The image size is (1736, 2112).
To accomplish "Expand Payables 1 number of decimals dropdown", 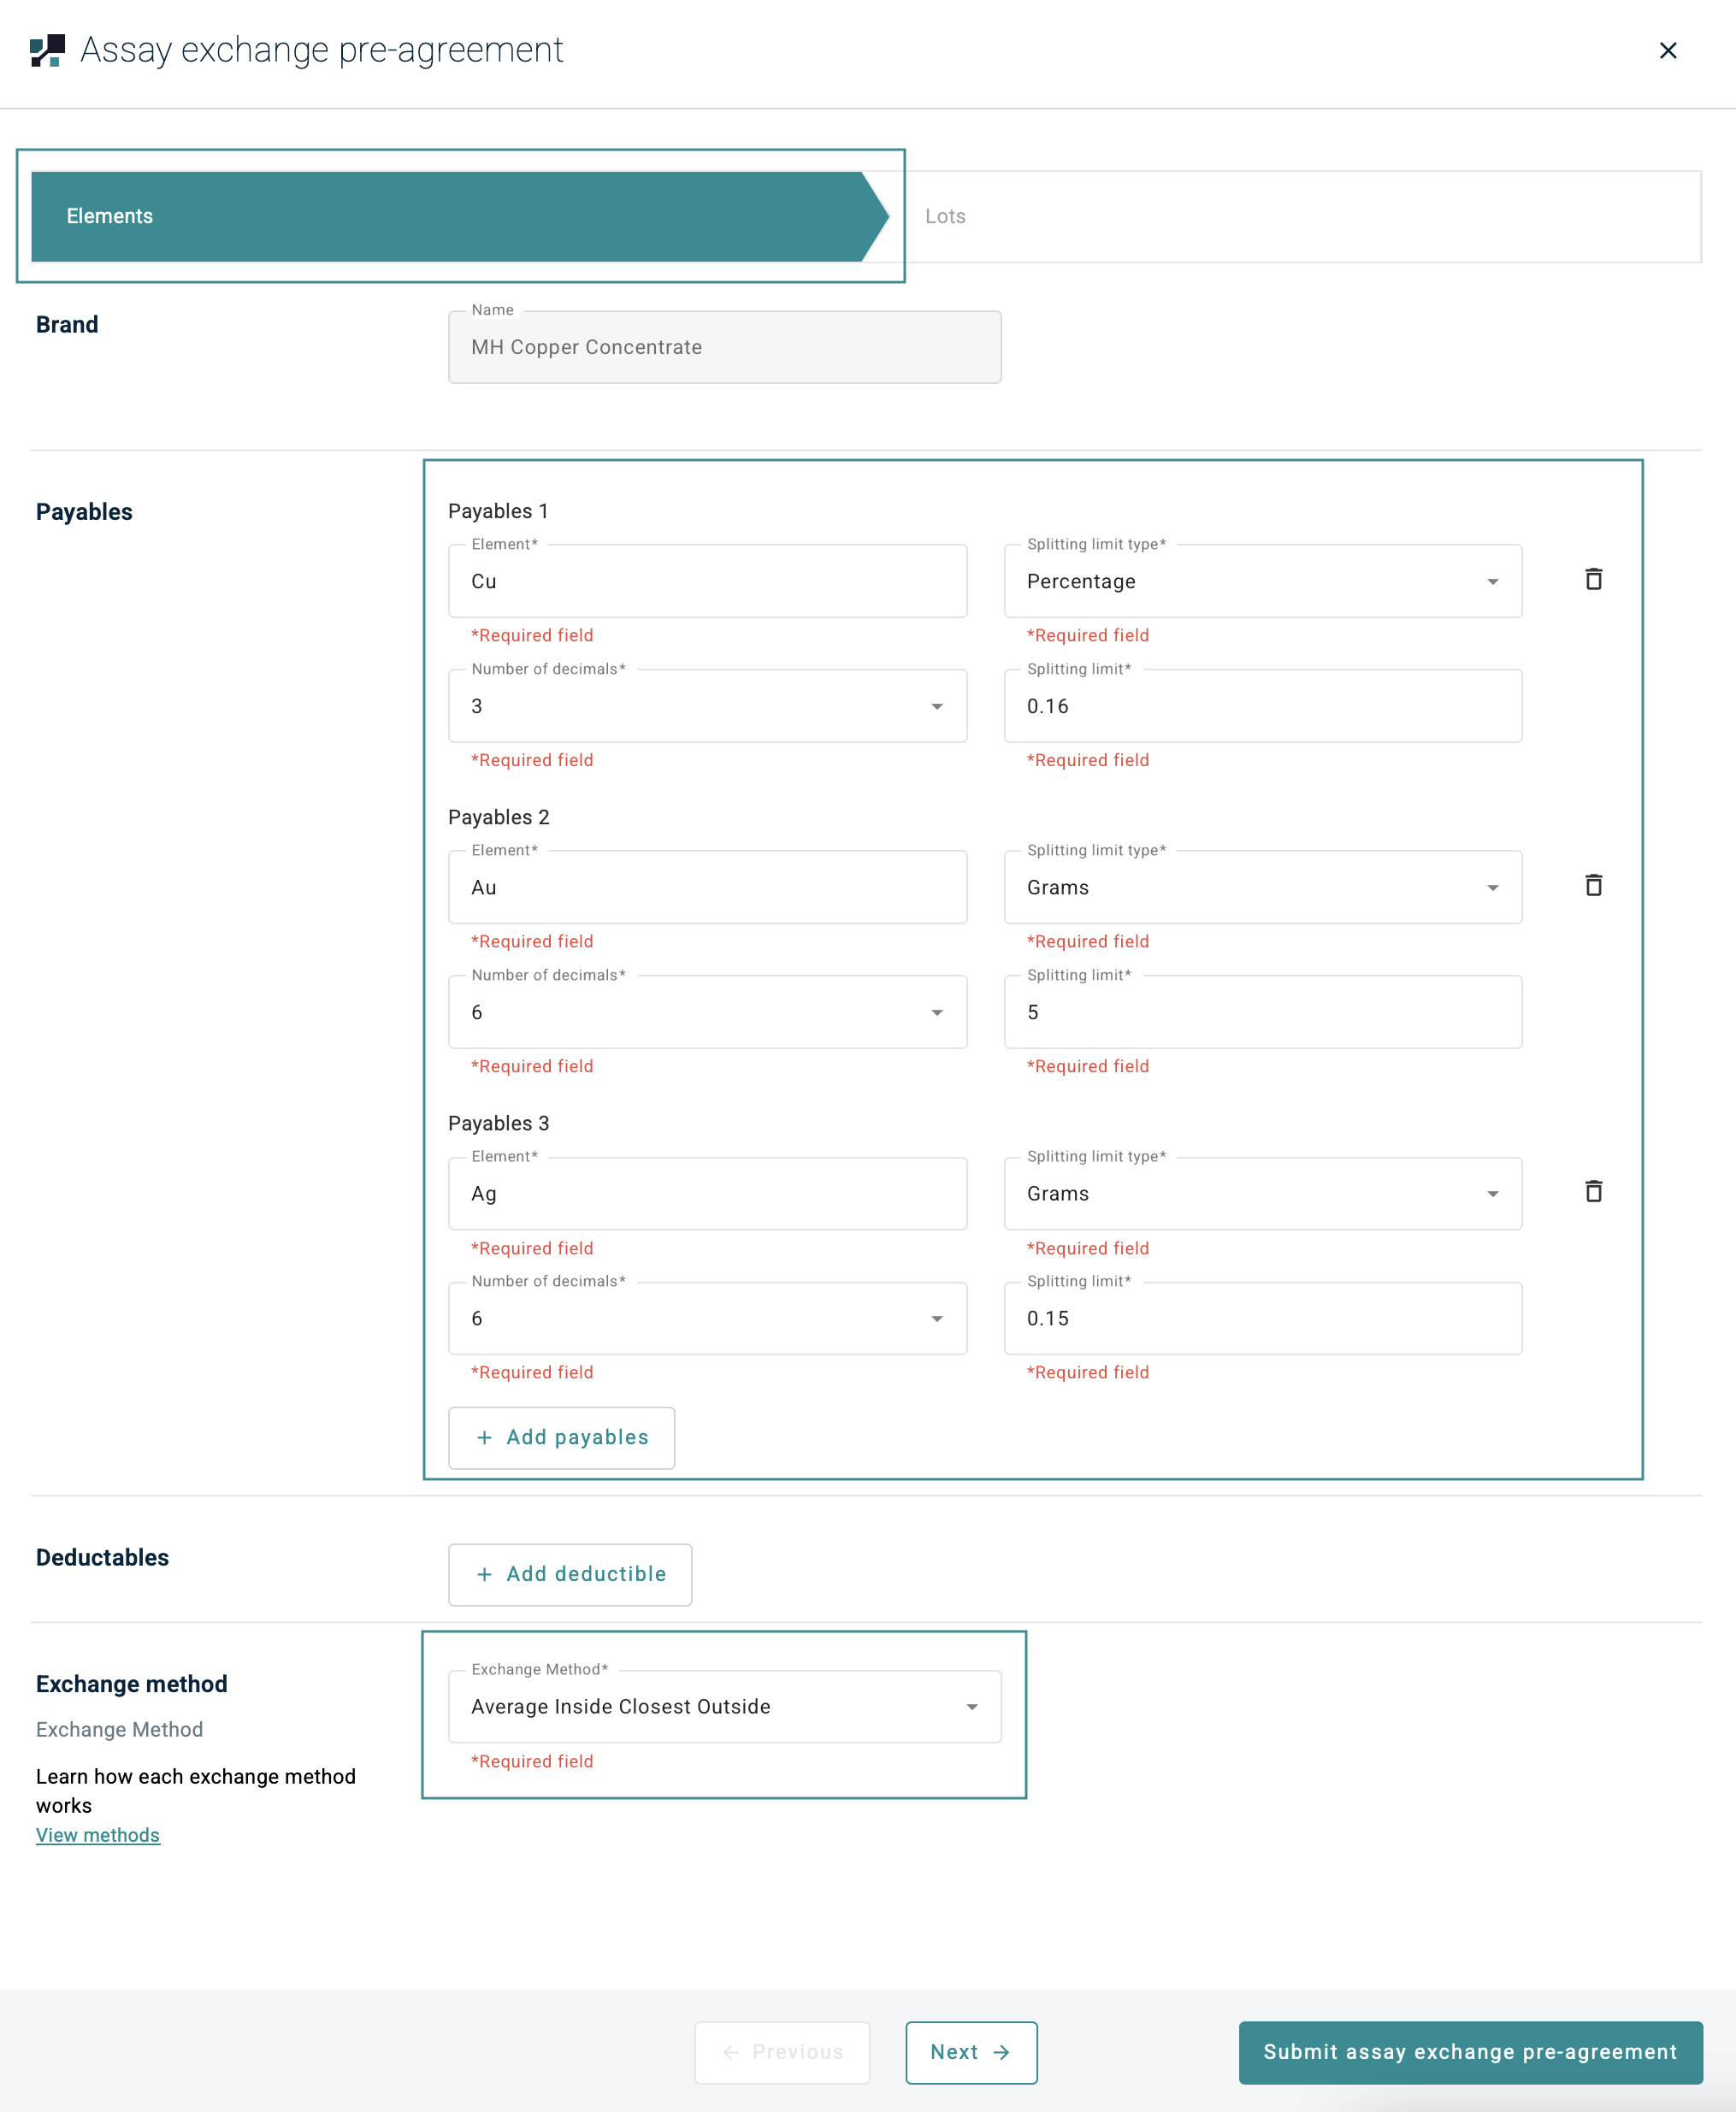I will tap(707, 706).
